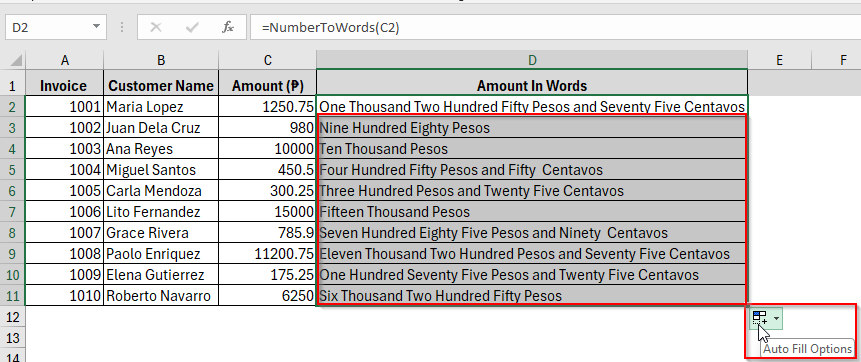This screenshot has height=362, width=861.
Task: Select column C header
Action: tap(267, 60)
